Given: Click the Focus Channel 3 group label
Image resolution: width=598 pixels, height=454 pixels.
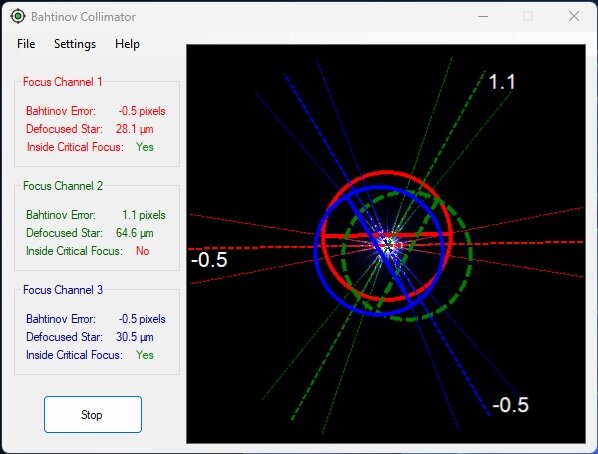Looking at the screenshot, I should click(x=63, y=290).
